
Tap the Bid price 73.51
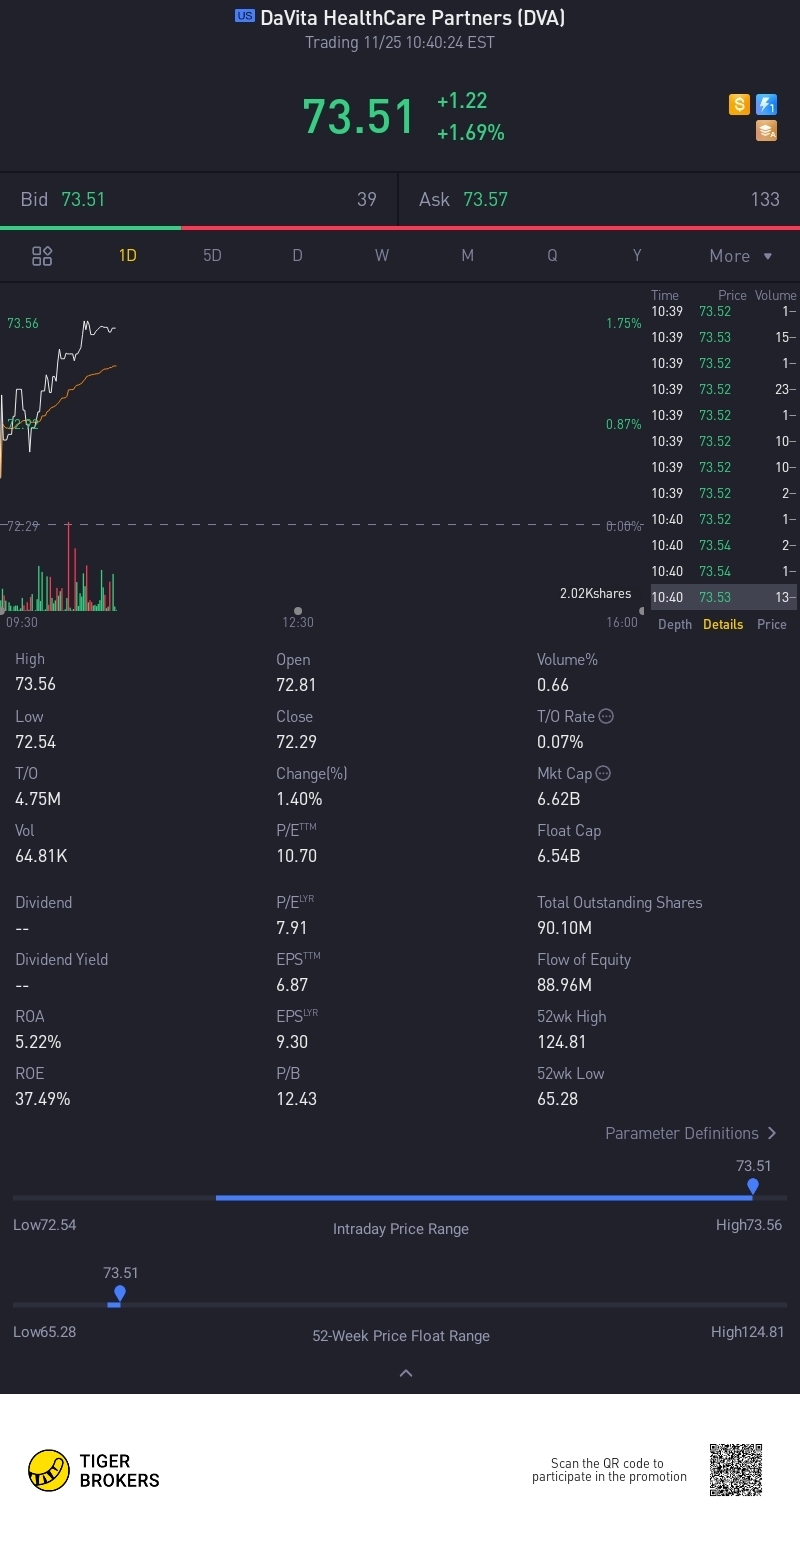[x=83, y=199]
